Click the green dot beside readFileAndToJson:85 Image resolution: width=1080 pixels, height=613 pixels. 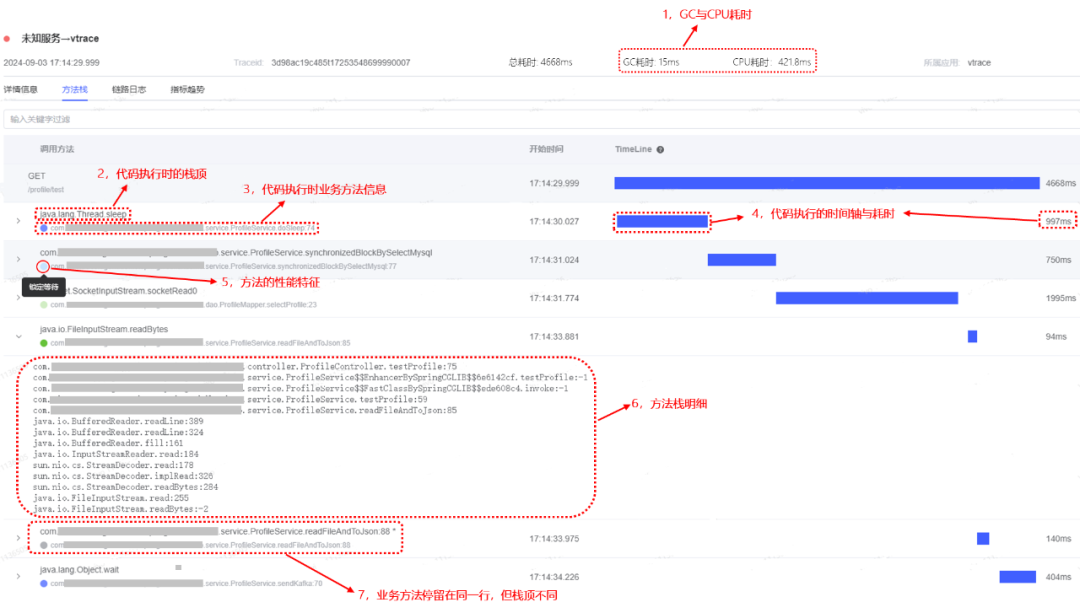tap(44, 343)
